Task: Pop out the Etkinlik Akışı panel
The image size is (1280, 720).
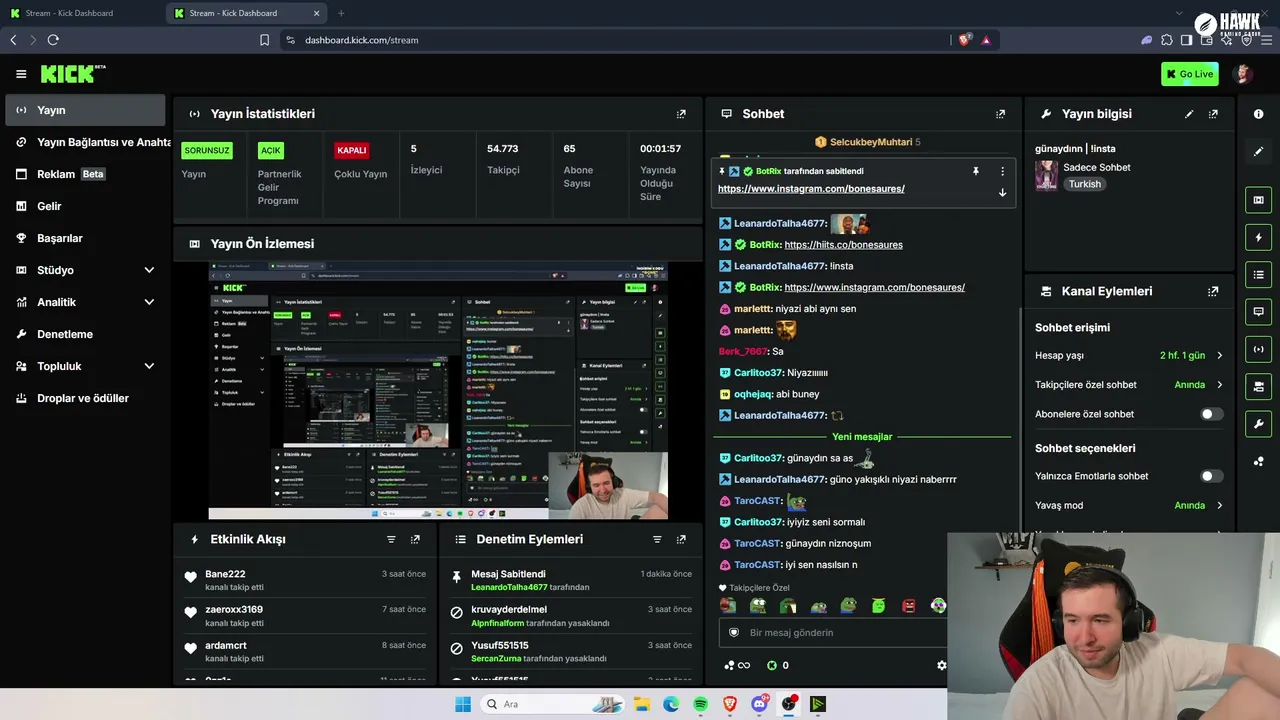Action: (415, 539)
